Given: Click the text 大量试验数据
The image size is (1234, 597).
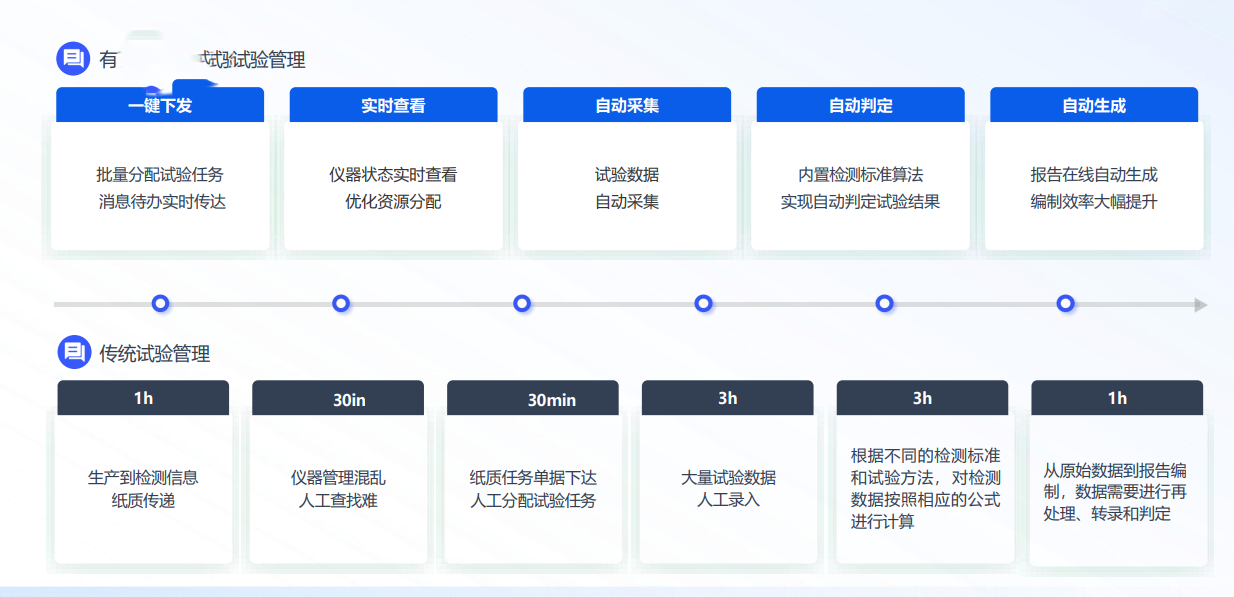Looking at the screenshot, I should pyautogui.click(x=728, y=478).
